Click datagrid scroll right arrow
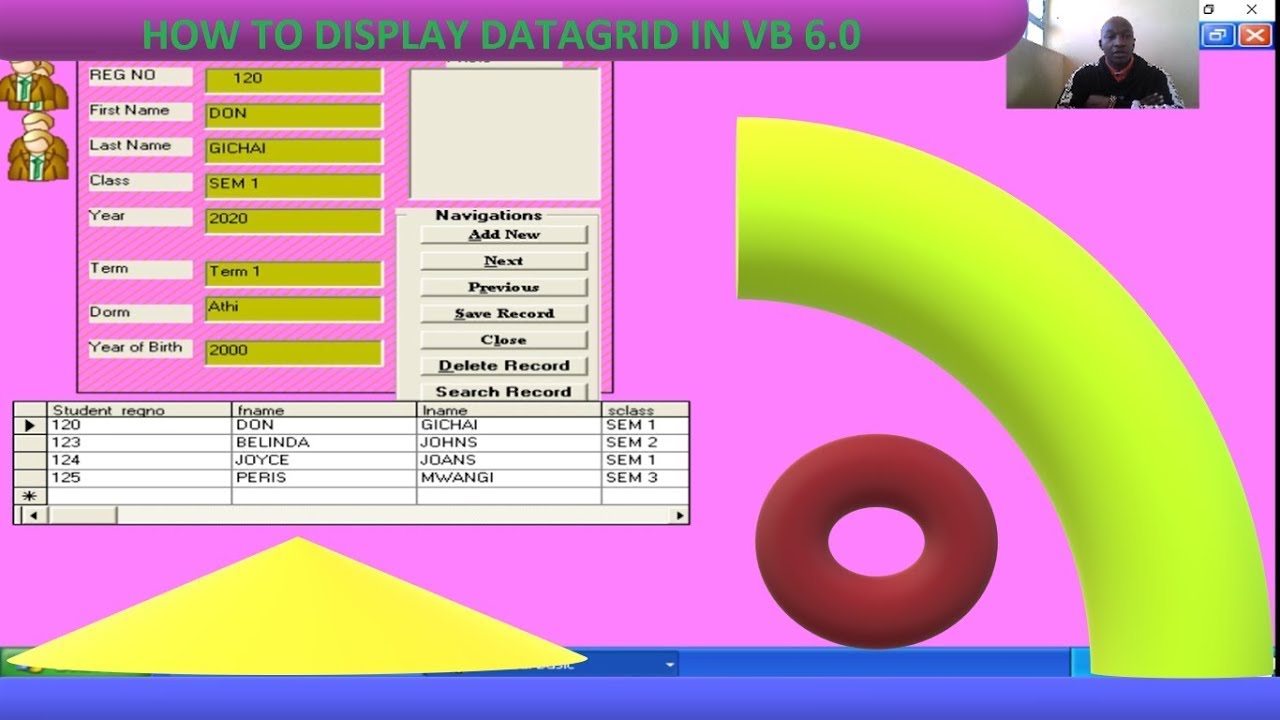 [x=680, y=515]
